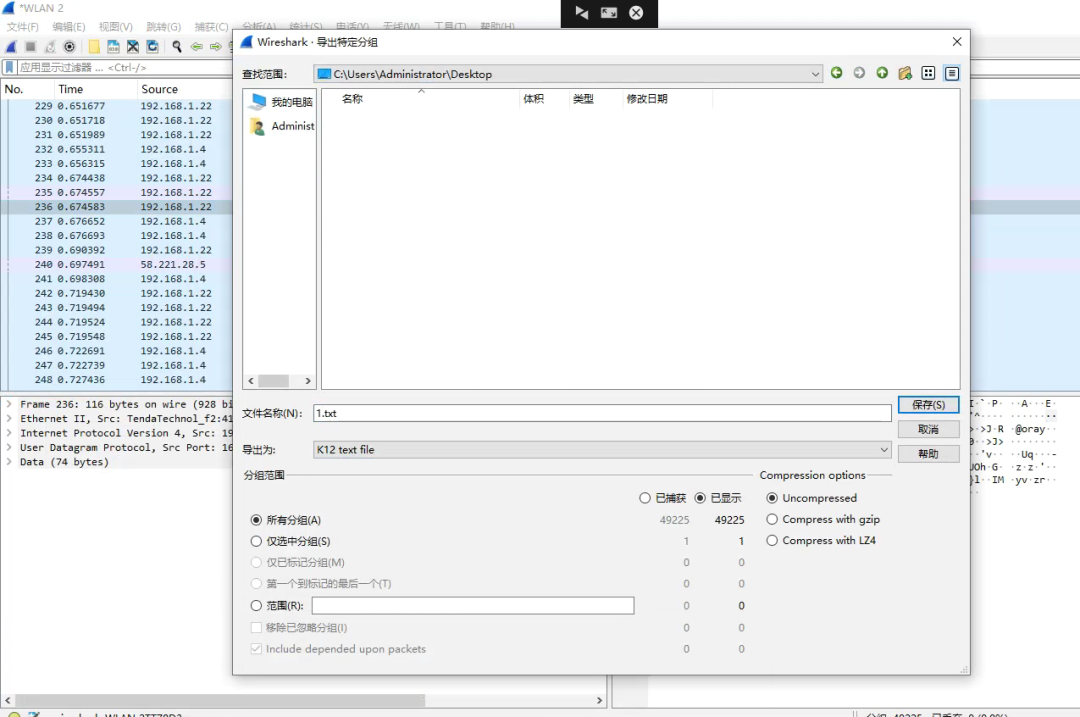The height and width of the screenshot is (717, 1080).
Task: Click the 范围(R) range input field
Action: click(x=472, y=605)
